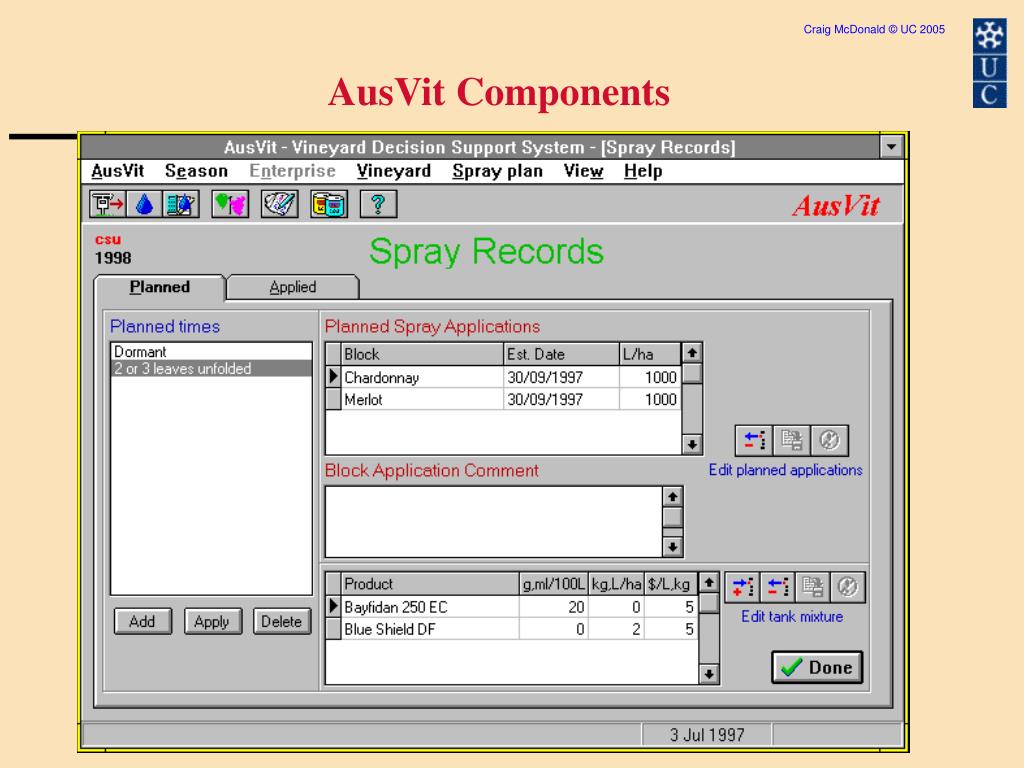Select the Bayfidan 250 EC product cell
This screenshot has height=768, width=1024.
click(x=430, y=607)
